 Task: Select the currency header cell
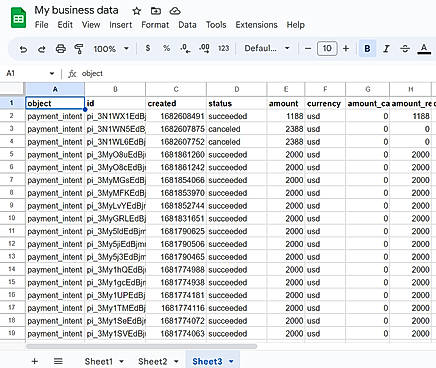click(325, 103)
